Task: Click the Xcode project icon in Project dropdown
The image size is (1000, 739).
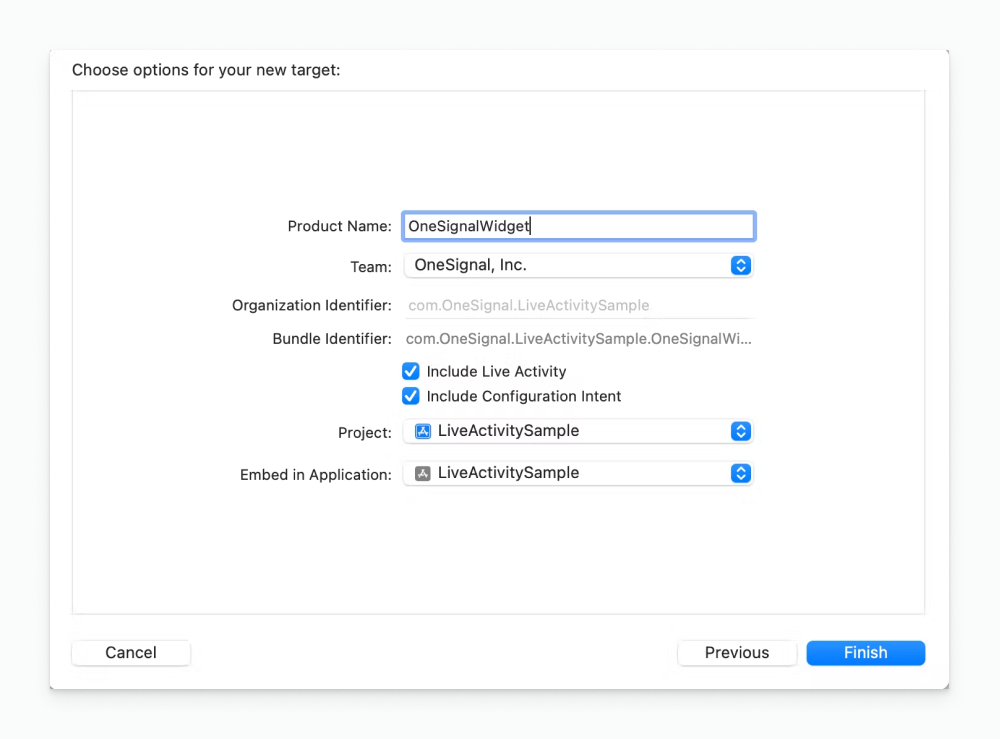Action: pos(423,431)
